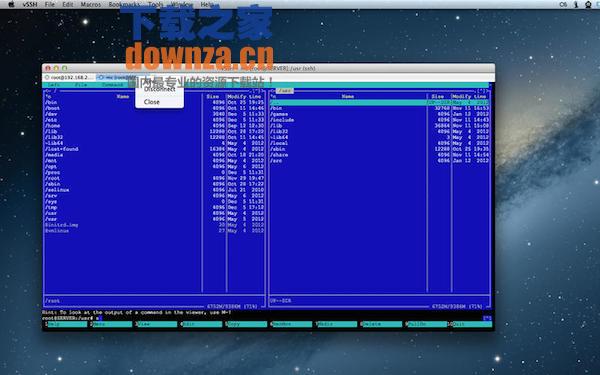The width and height of the screenshot is (600, 375).
Task: Select /proc directory row
Action: coord(154,172)
